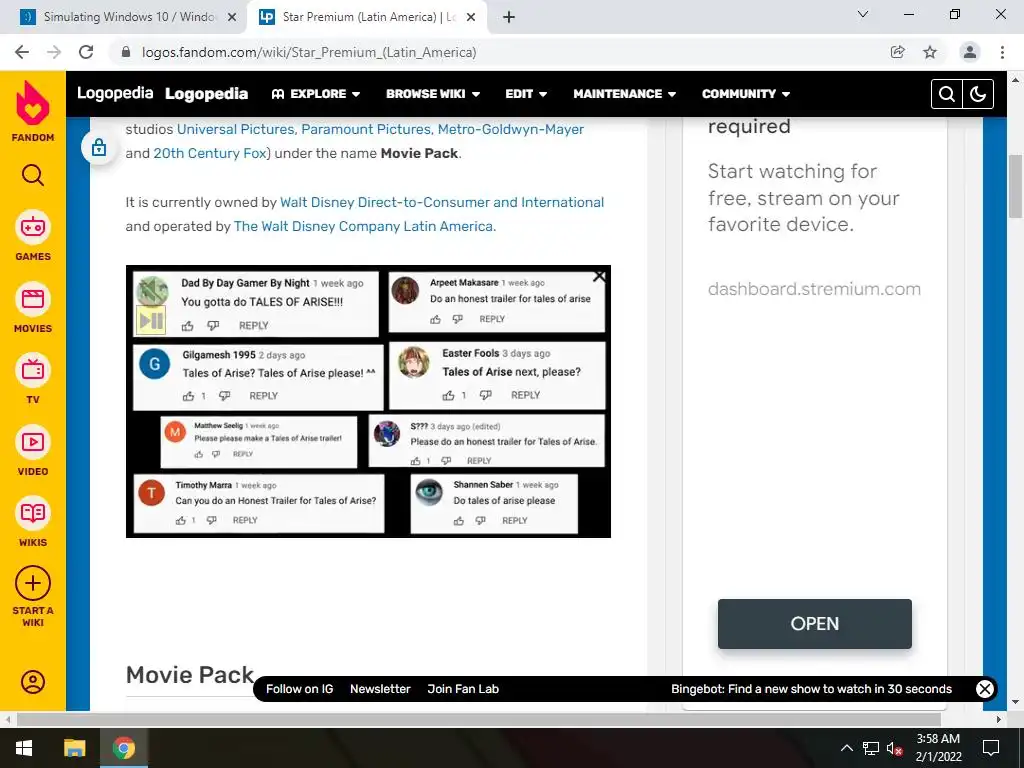Expand the Browse Wiki dropdown

click(433, 94)
